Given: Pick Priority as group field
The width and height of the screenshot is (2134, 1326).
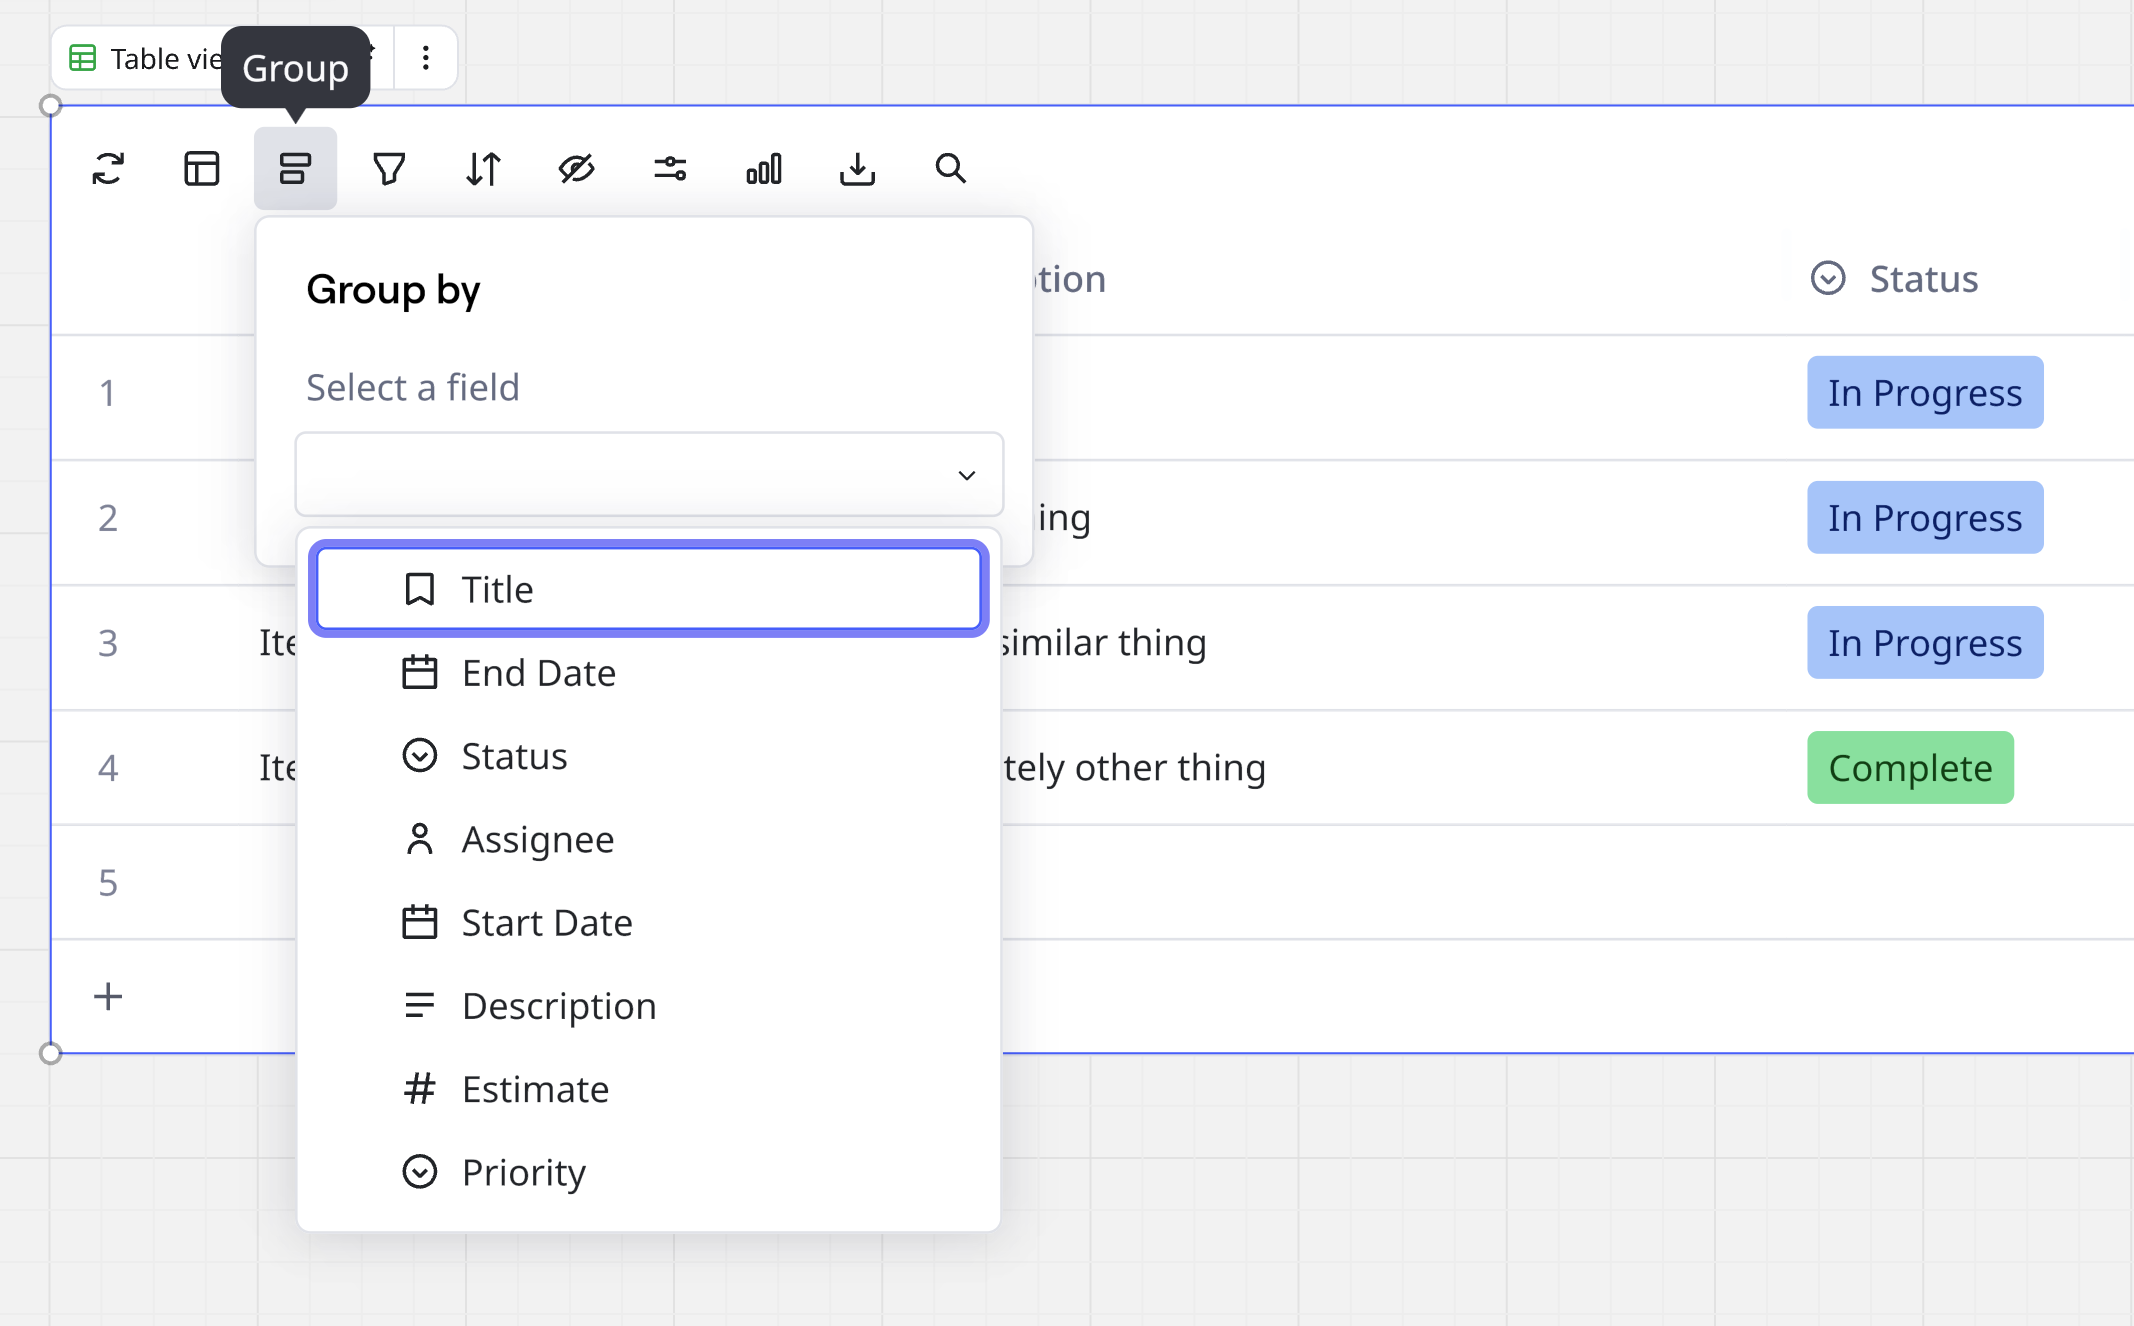Looking at the screenshot, I should pyautogui.click(x=523, y=1172).
